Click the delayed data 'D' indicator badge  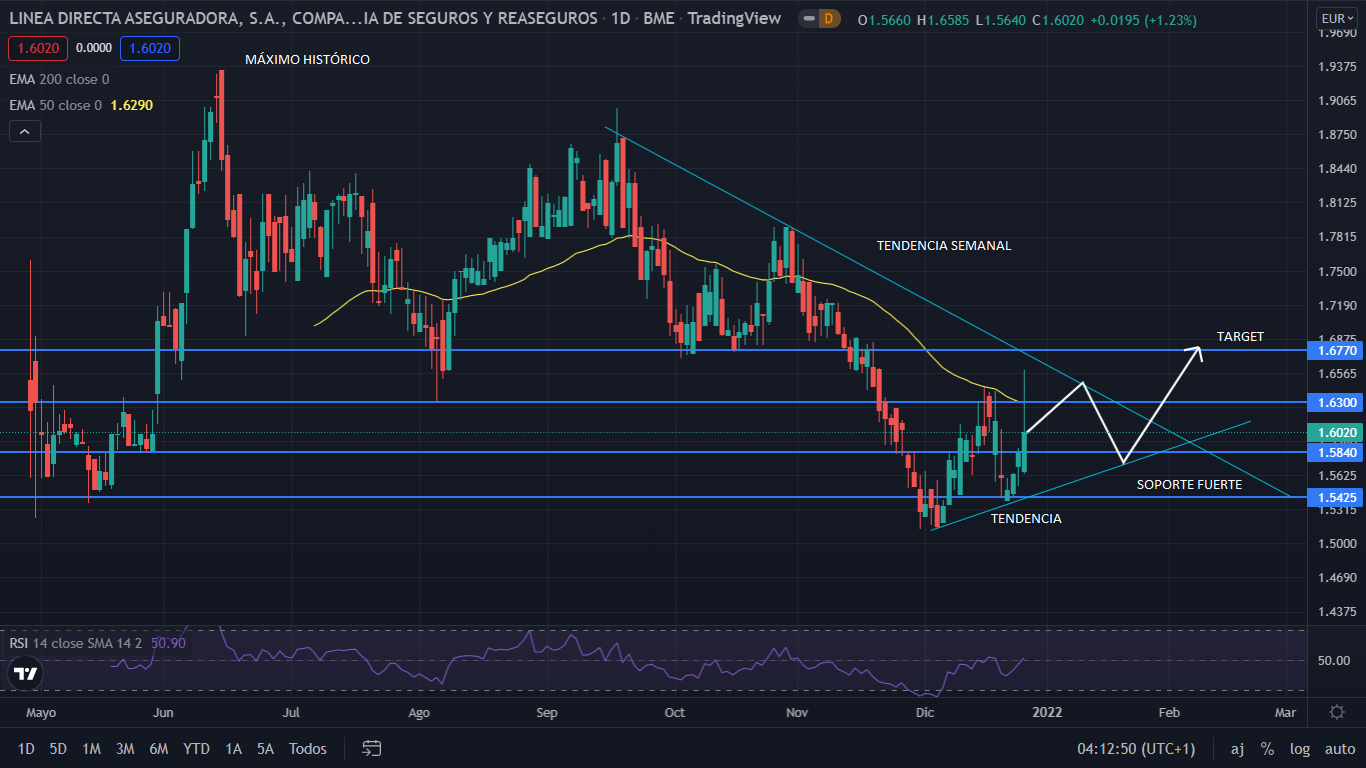(827, 19)
